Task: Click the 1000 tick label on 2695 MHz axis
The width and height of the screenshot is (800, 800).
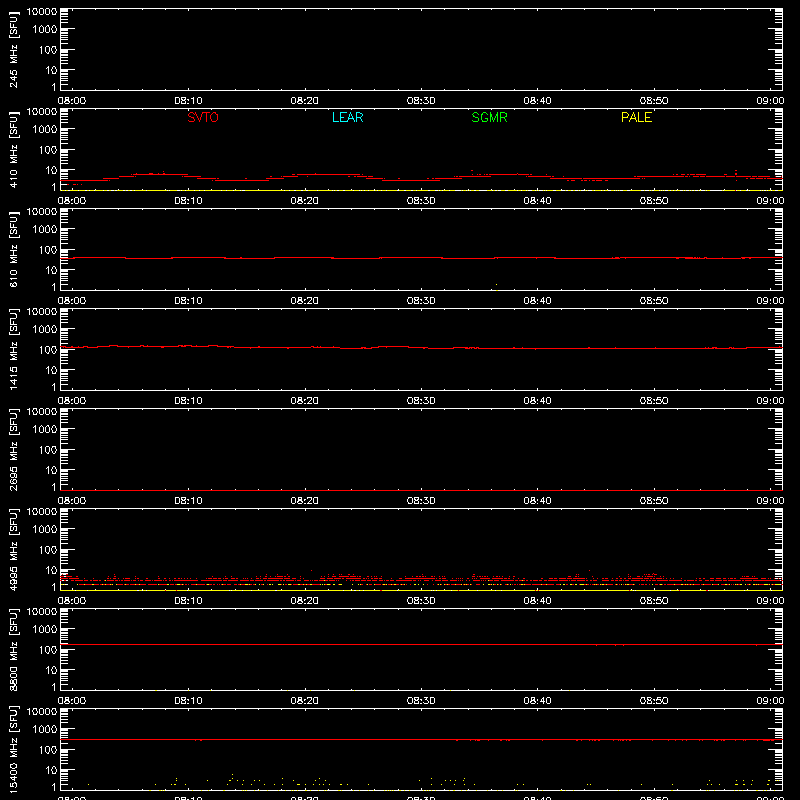Action: pos(45,430)
